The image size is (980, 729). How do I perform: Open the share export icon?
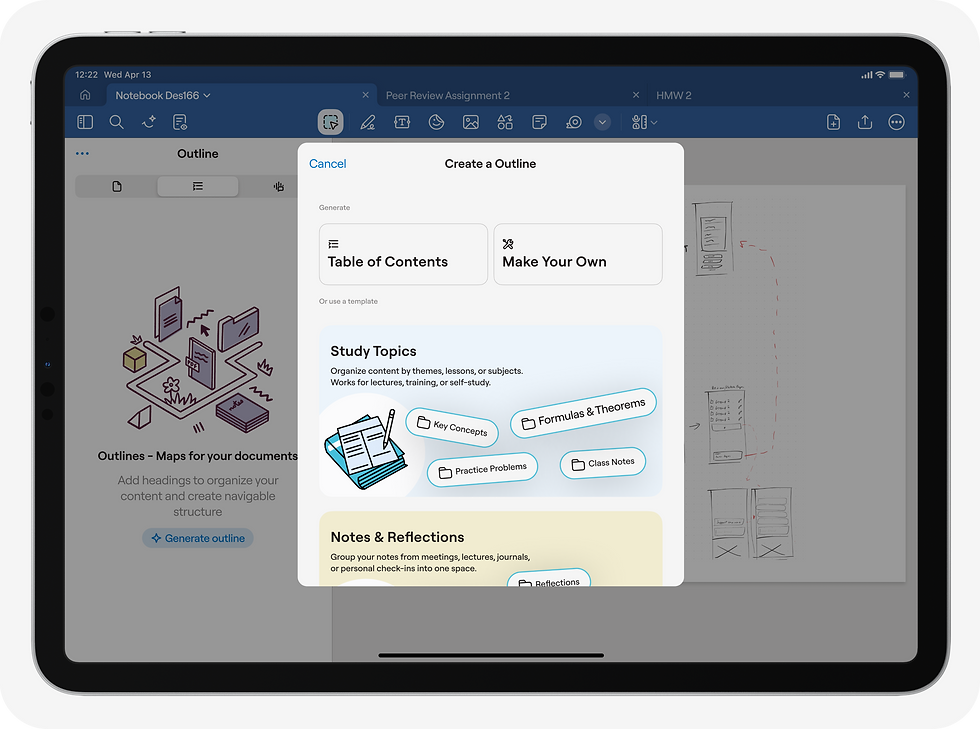tap(865, 122)
